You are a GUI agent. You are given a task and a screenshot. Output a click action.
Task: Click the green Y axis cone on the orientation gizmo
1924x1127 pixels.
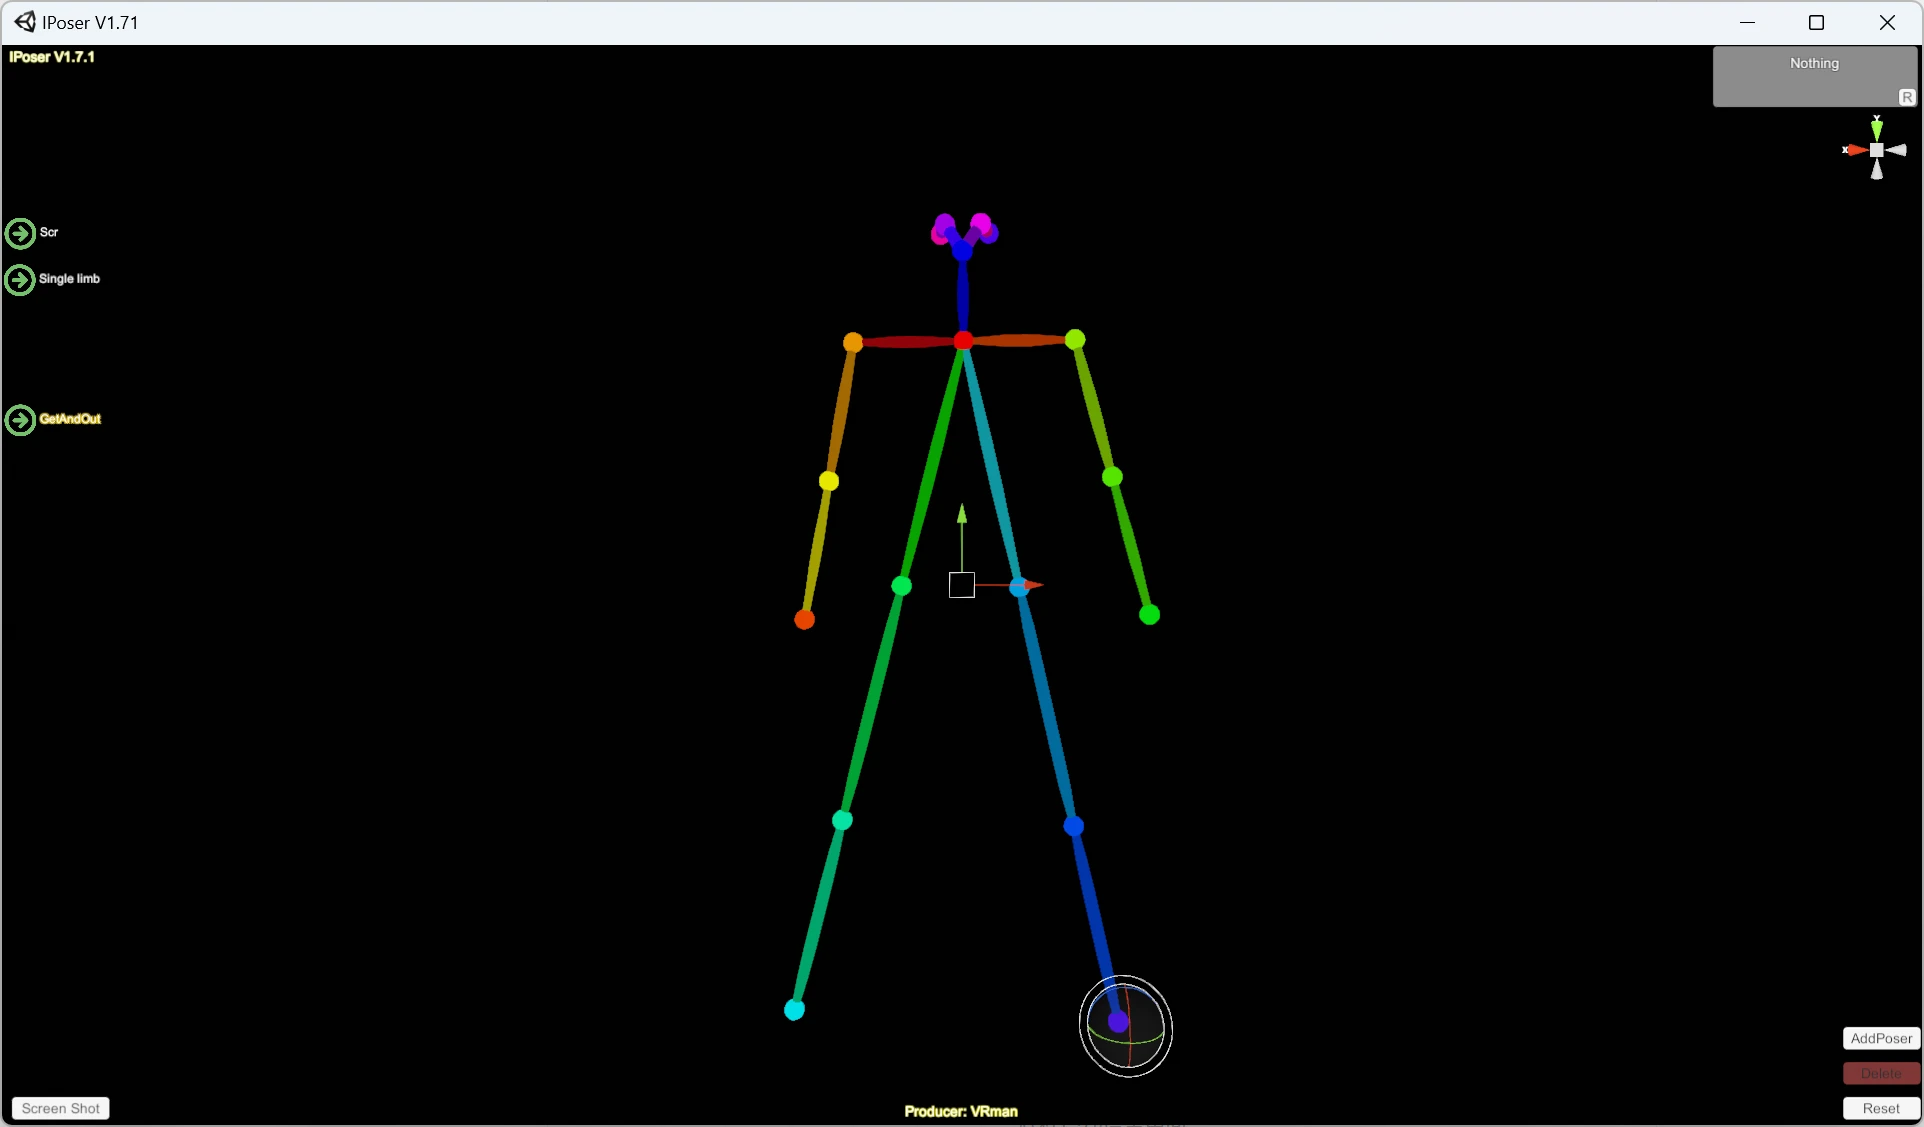(x=1877, y=128)
